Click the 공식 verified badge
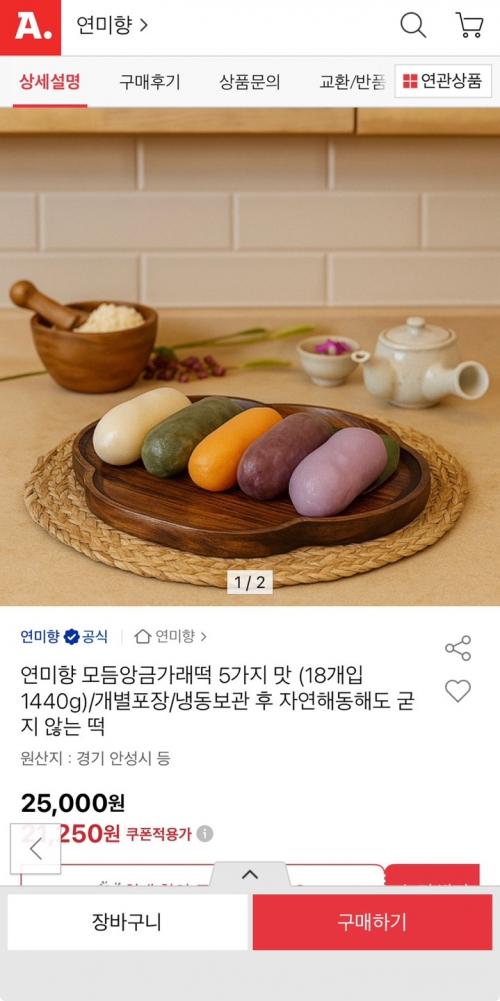Image resolution: width=500 pixels, height=1001 pixels. (x=86, y=636)
